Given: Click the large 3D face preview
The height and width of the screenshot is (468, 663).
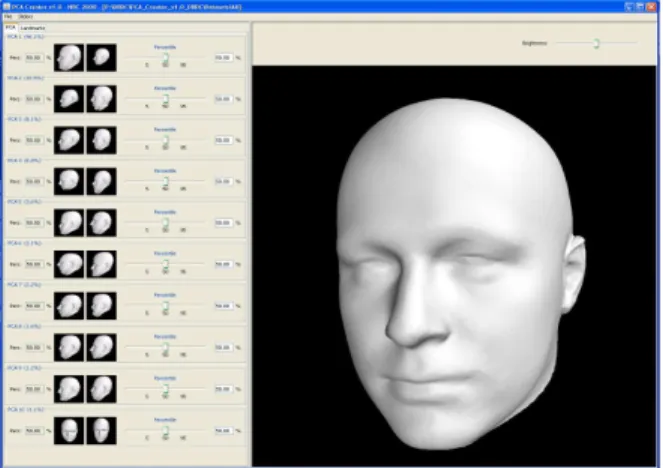Looking at the screenshot, I should [454, 266].
